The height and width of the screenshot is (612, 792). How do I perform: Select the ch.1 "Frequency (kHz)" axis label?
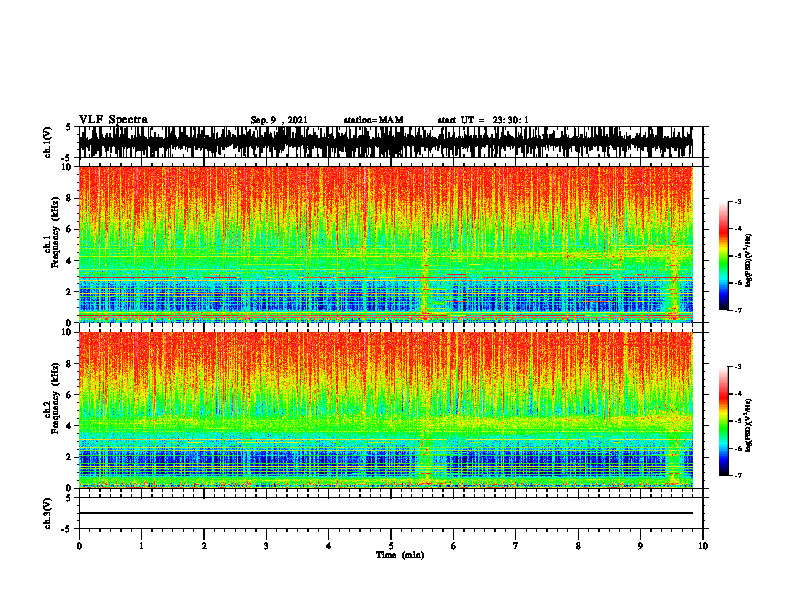coord(55,233)
